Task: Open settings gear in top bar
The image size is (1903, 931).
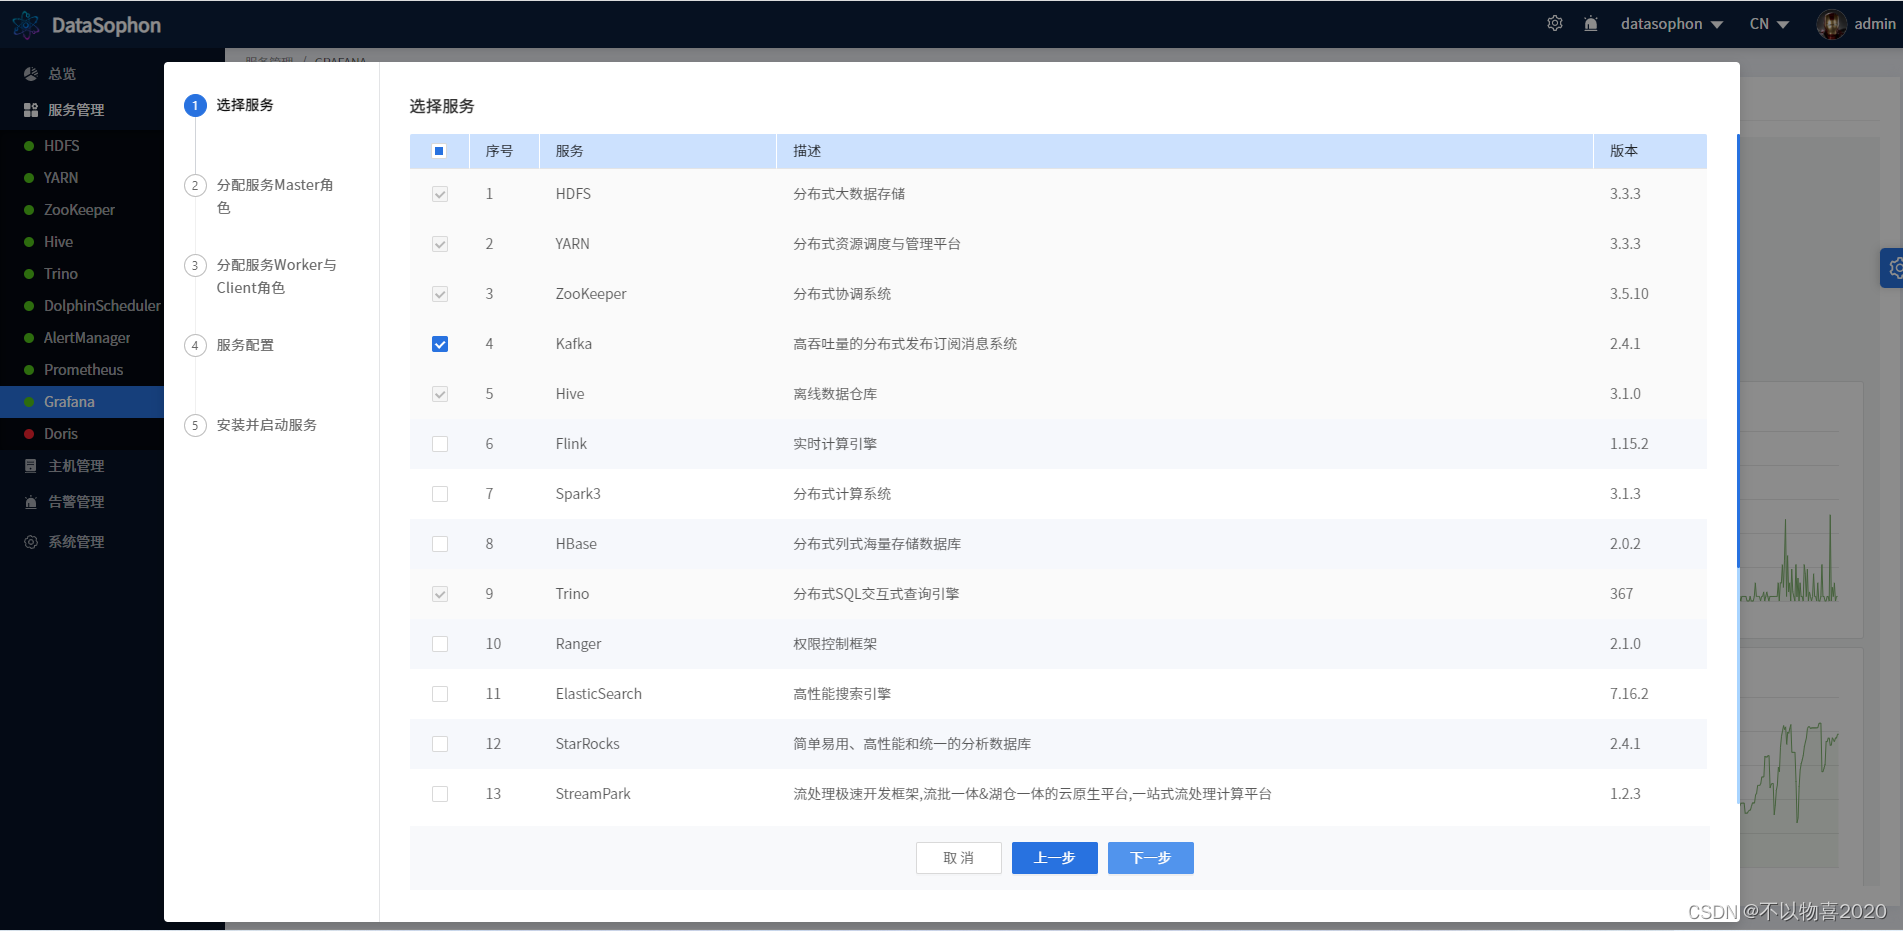Action: (1555, 23)
